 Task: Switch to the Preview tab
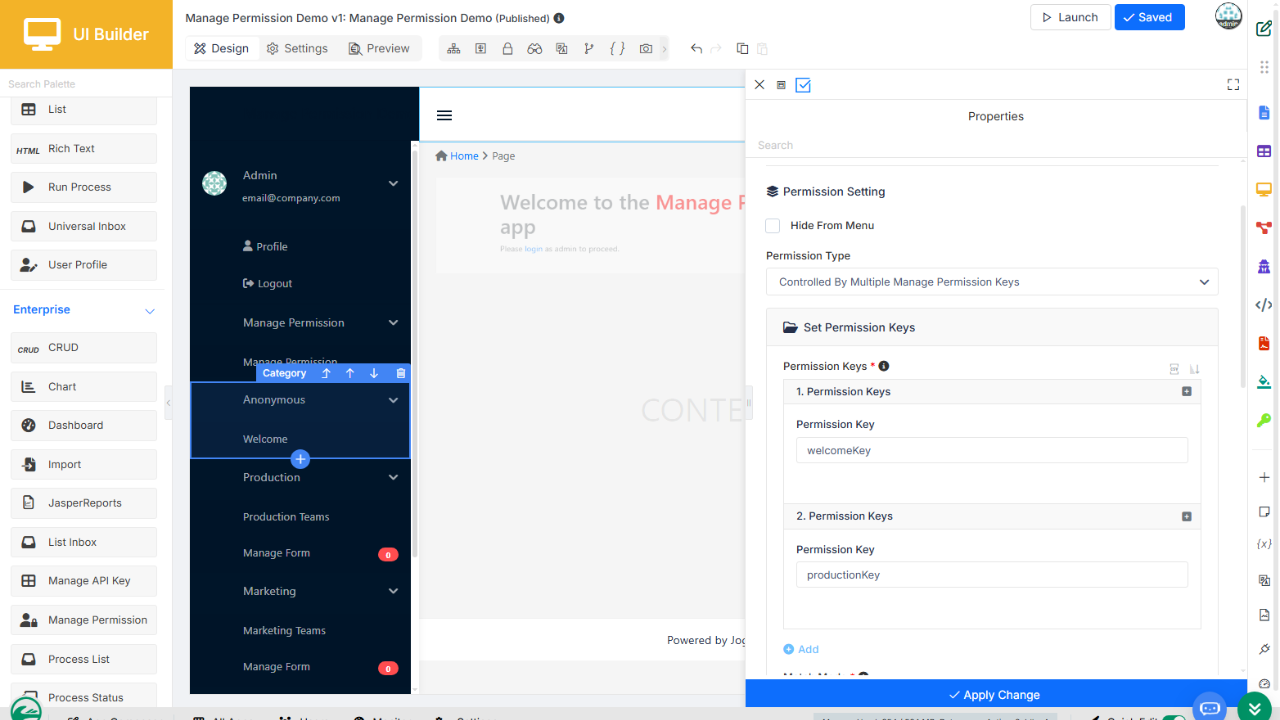(379, 48)
